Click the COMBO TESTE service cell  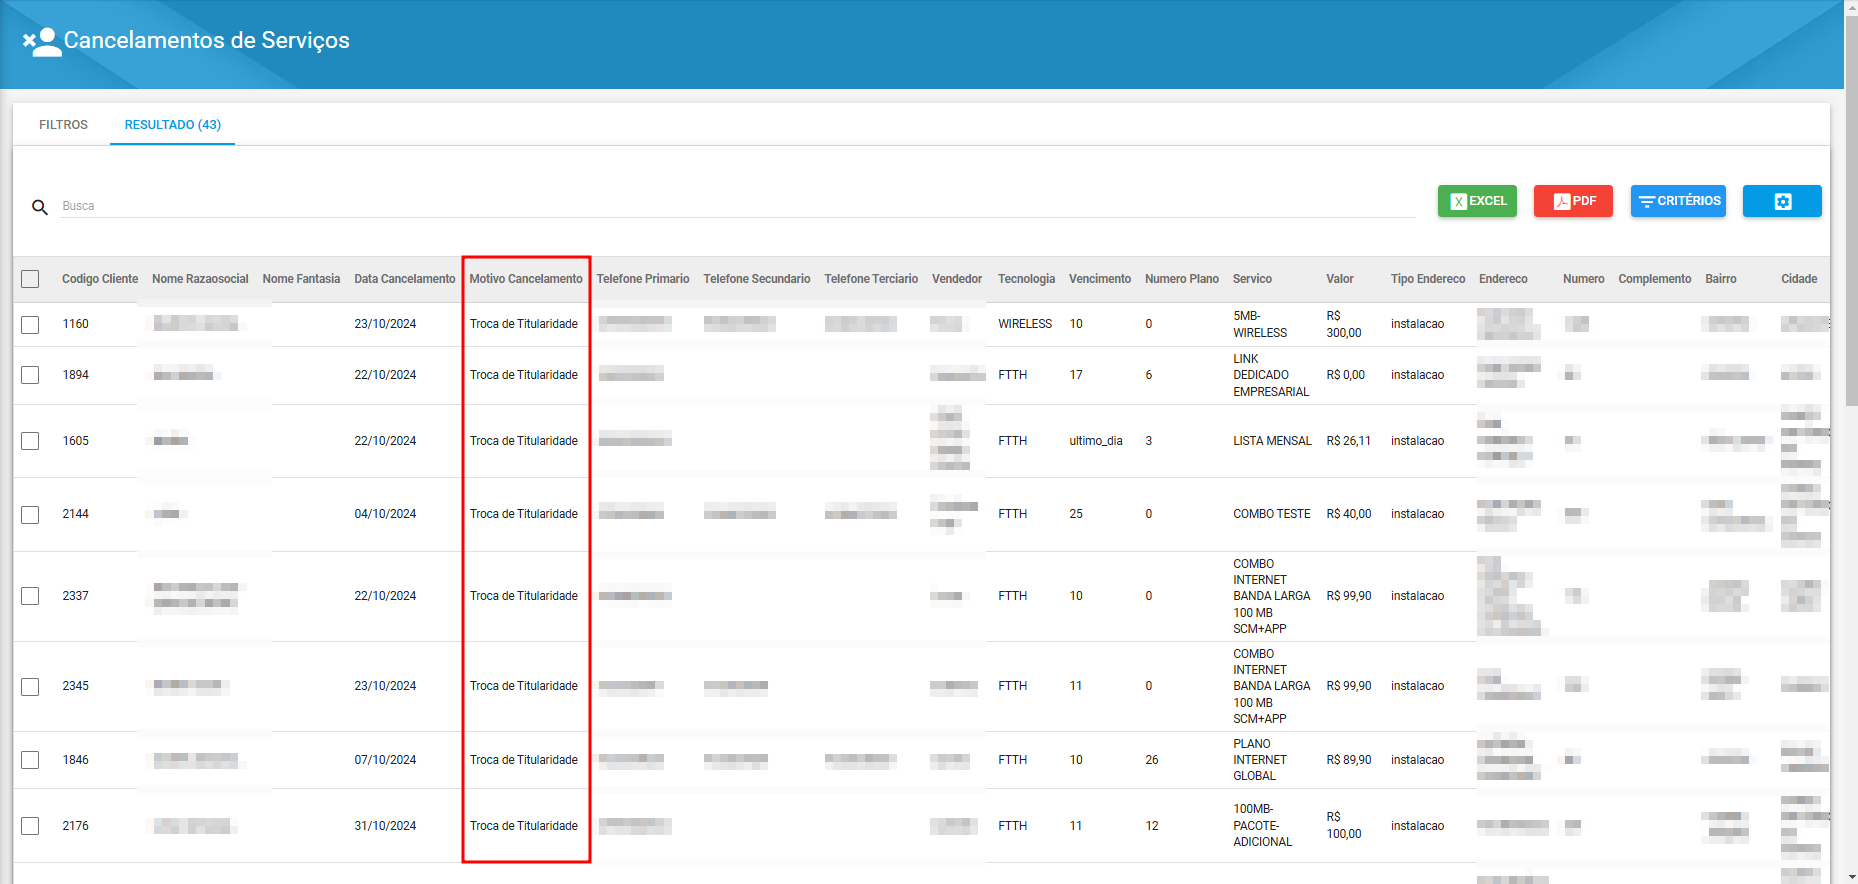pyautogui.click(x=1271, y=514)
